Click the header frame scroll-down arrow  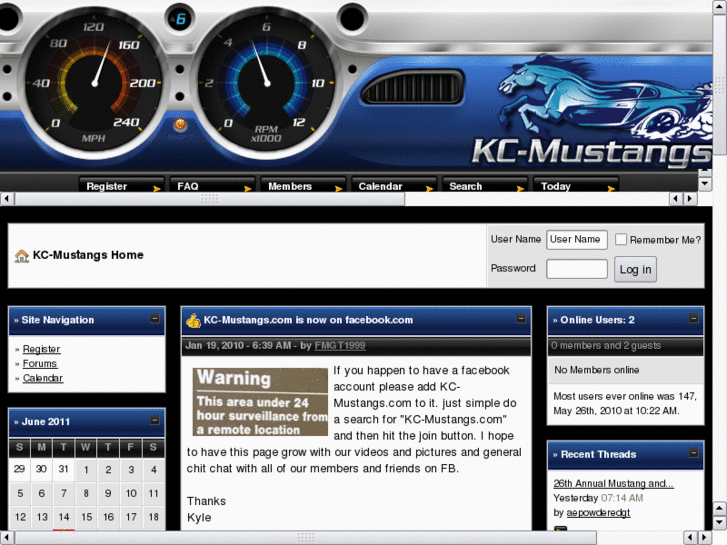coord(705,184)
